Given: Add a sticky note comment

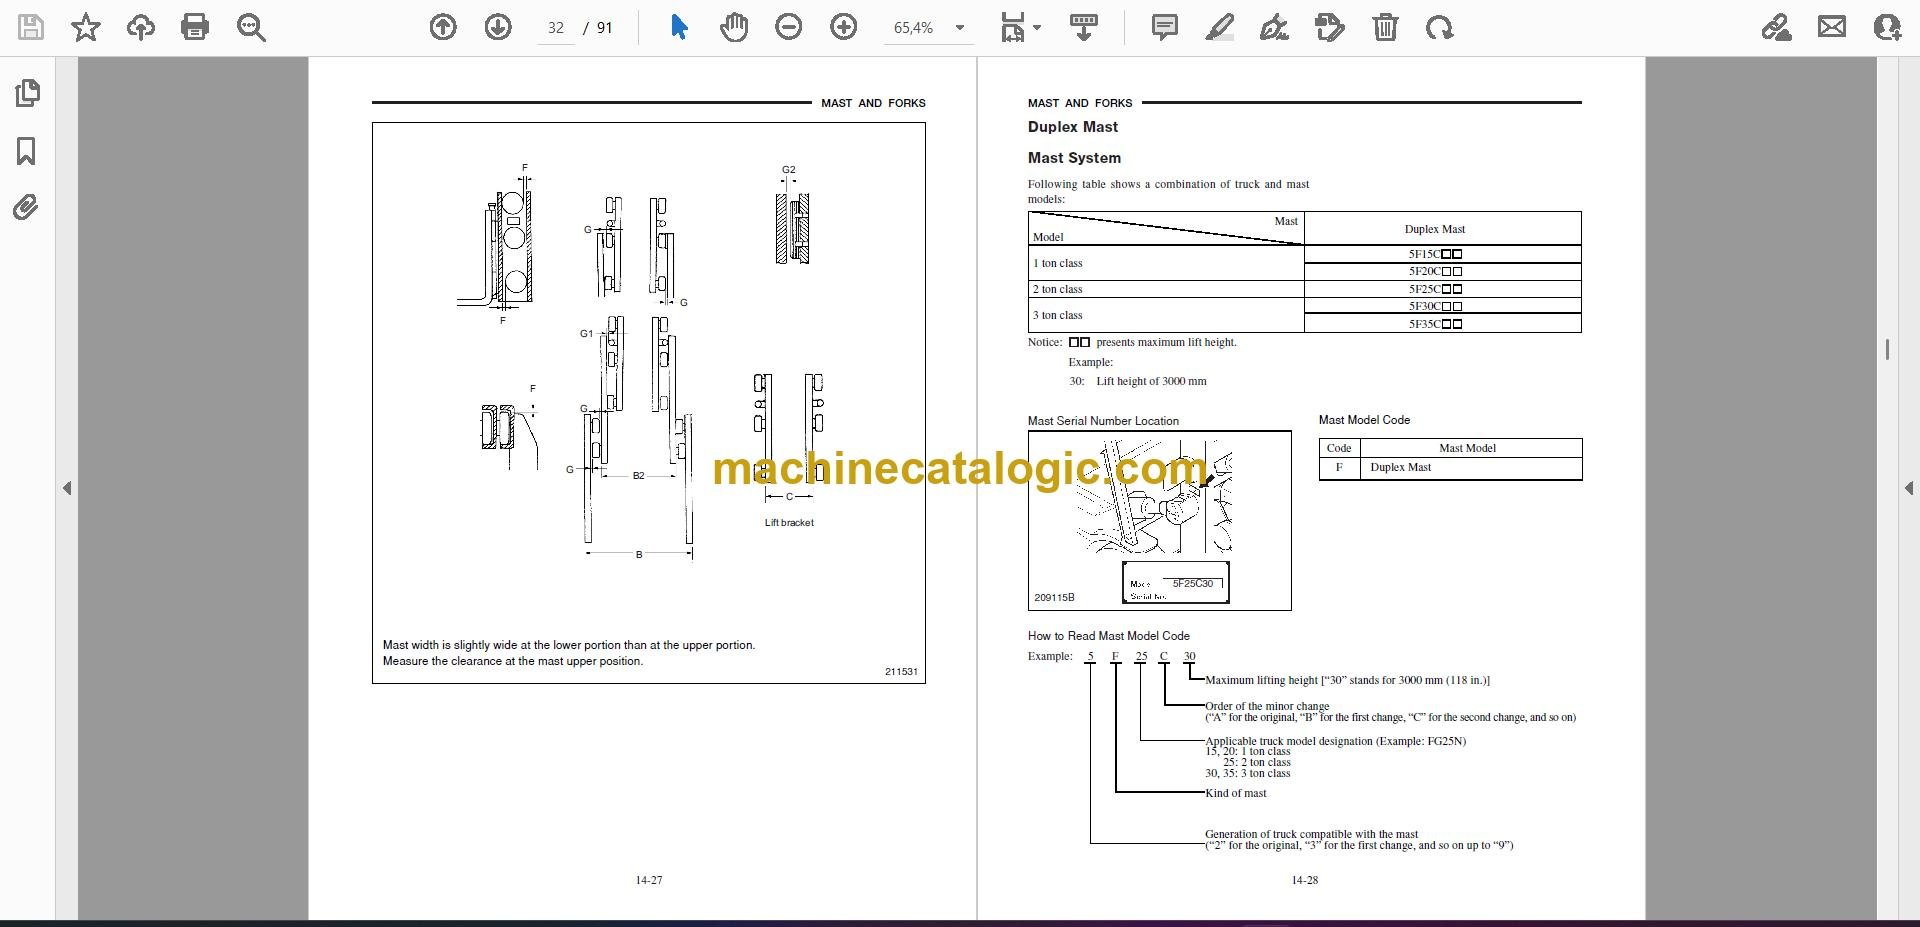Looking at the screenshot, I should coord(1165,27).
